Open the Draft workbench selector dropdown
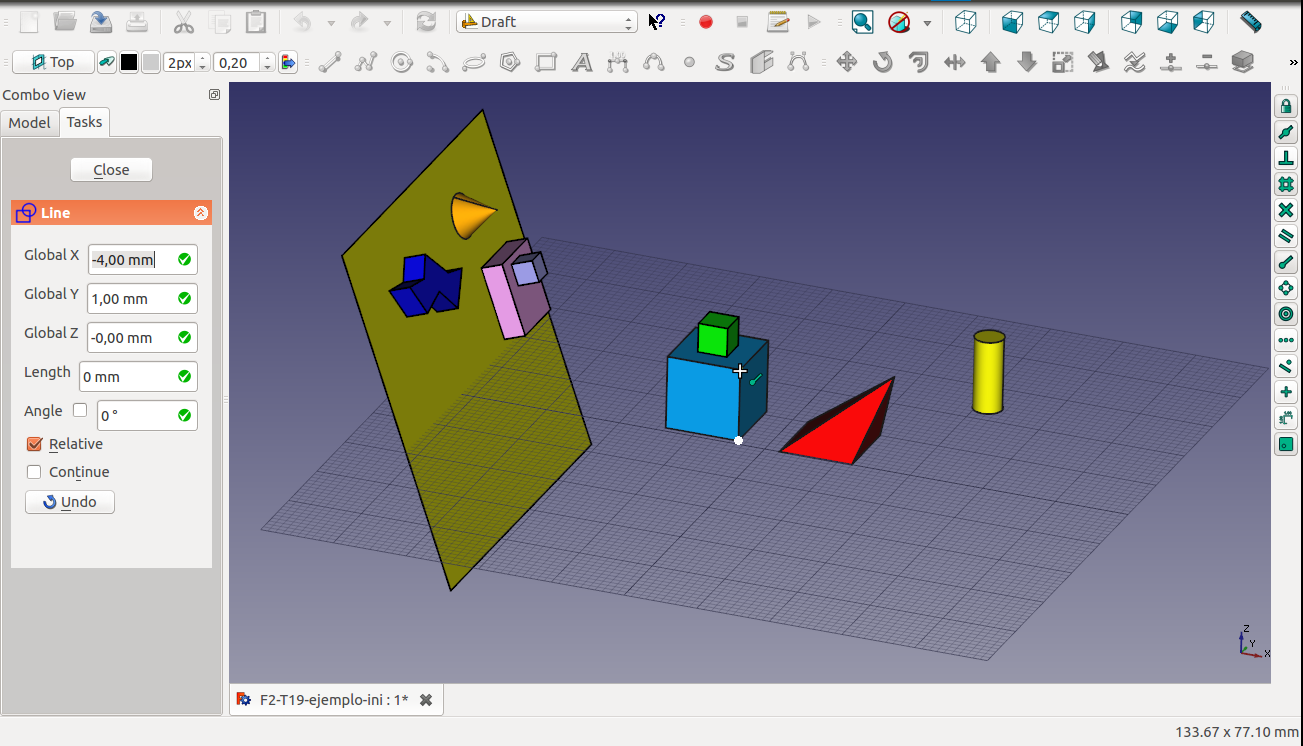The height and width of the screenshot is (746, 1303). (546, 21)
